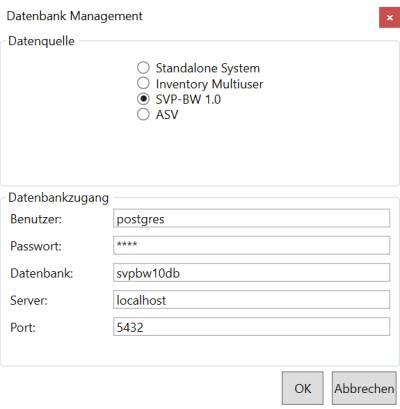Click into the Benutzer field containing postgres

[251, 219]
